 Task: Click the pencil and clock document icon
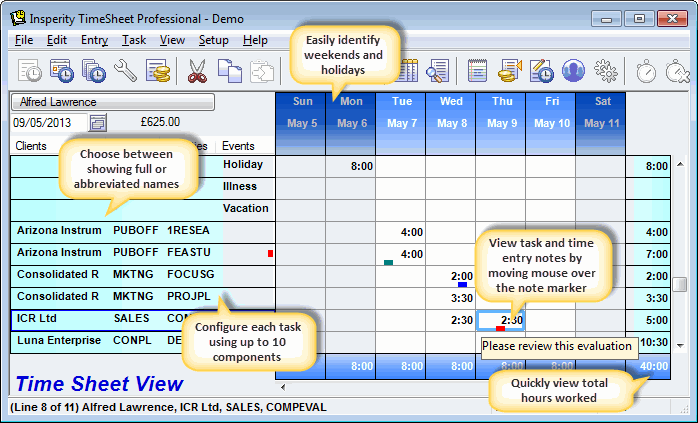tap(541, 71)
